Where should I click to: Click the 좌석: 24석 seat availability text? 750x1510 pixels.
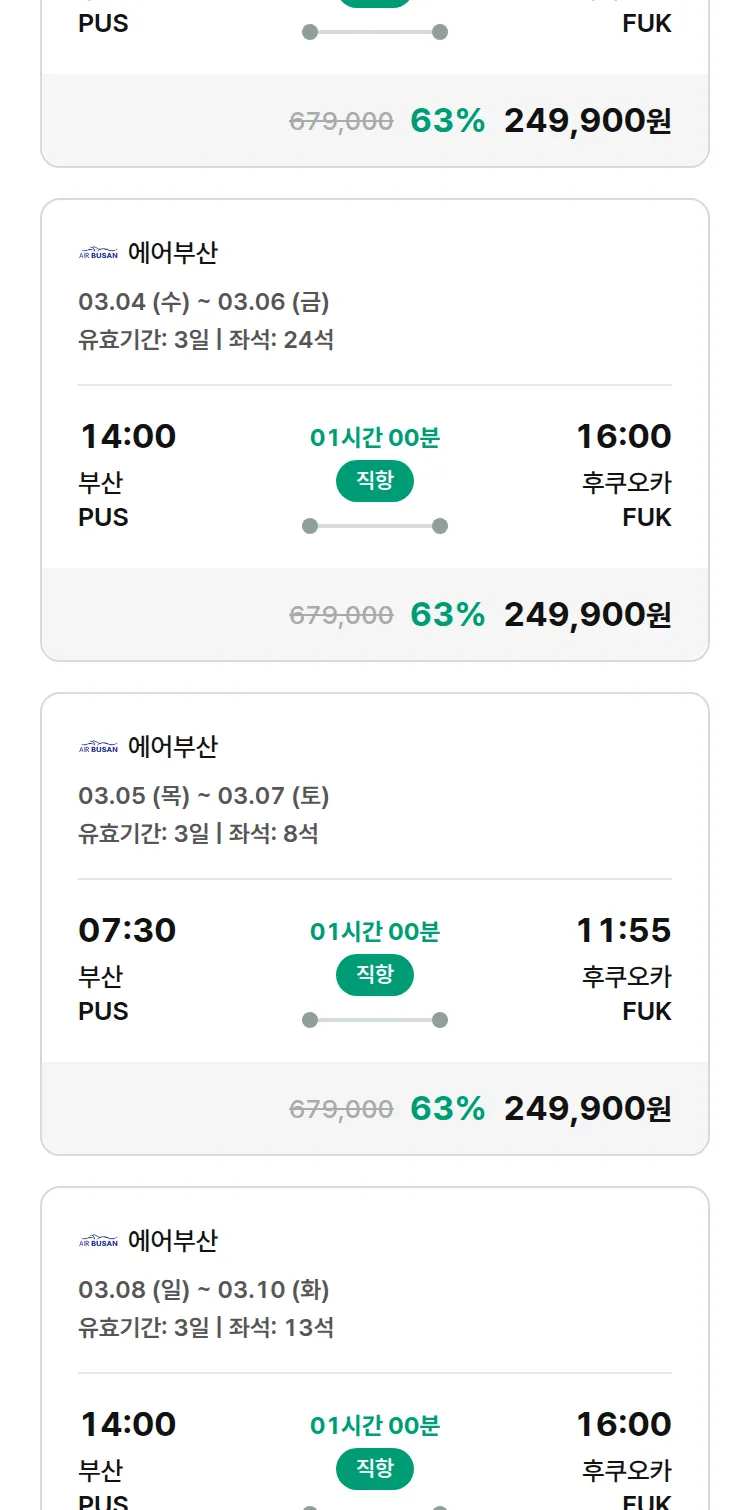[x=281, y=340]
